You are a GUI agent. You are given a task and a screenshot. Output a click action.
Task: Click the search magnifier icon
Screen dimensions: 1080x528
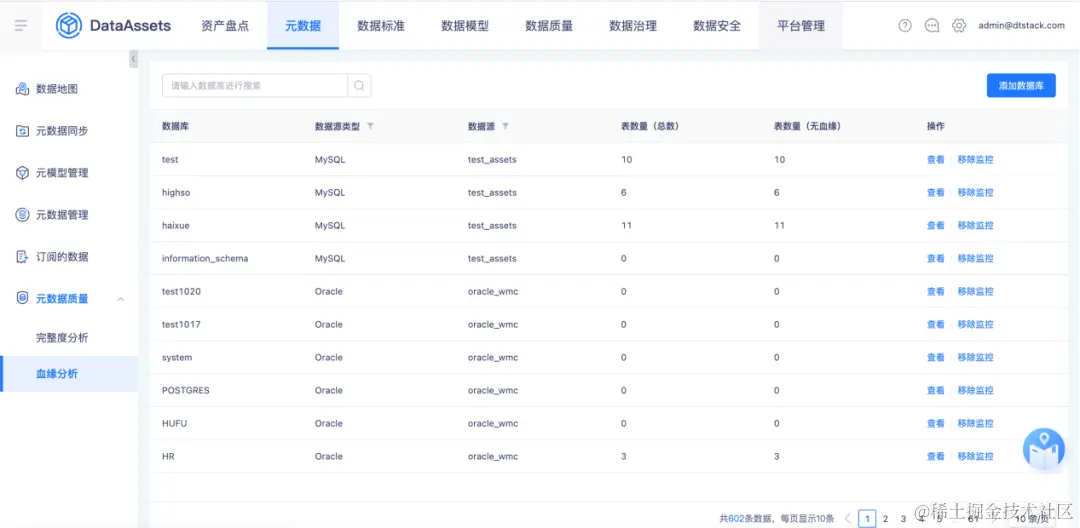(x=360, y=85)
